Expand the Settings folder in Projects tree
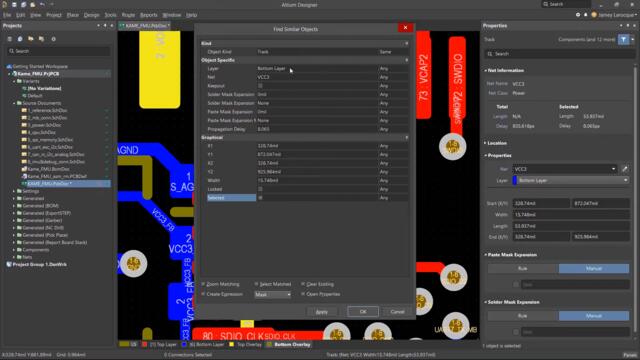Image resolution: width=640 pixels, height=360 pixels. click(14, 191)
